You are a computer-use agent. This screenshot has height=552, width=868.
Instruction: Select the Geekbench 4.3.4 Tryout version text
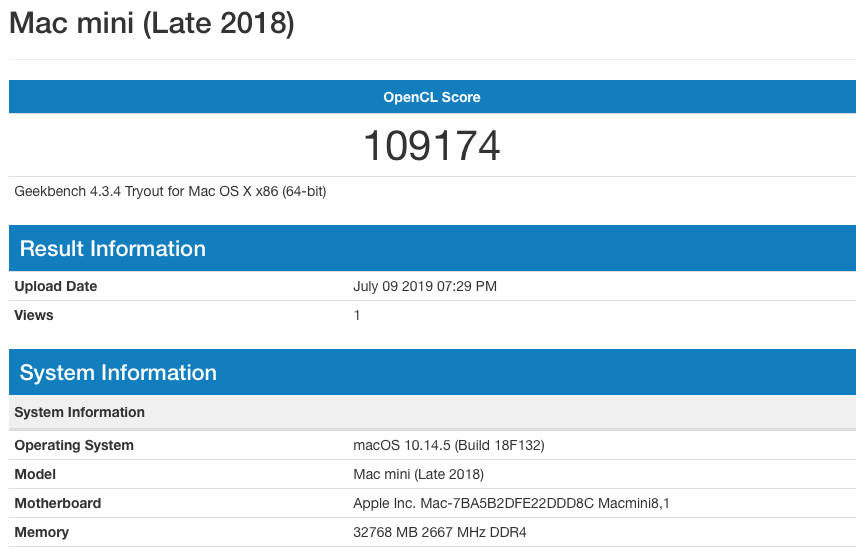[x=170, y=192]
